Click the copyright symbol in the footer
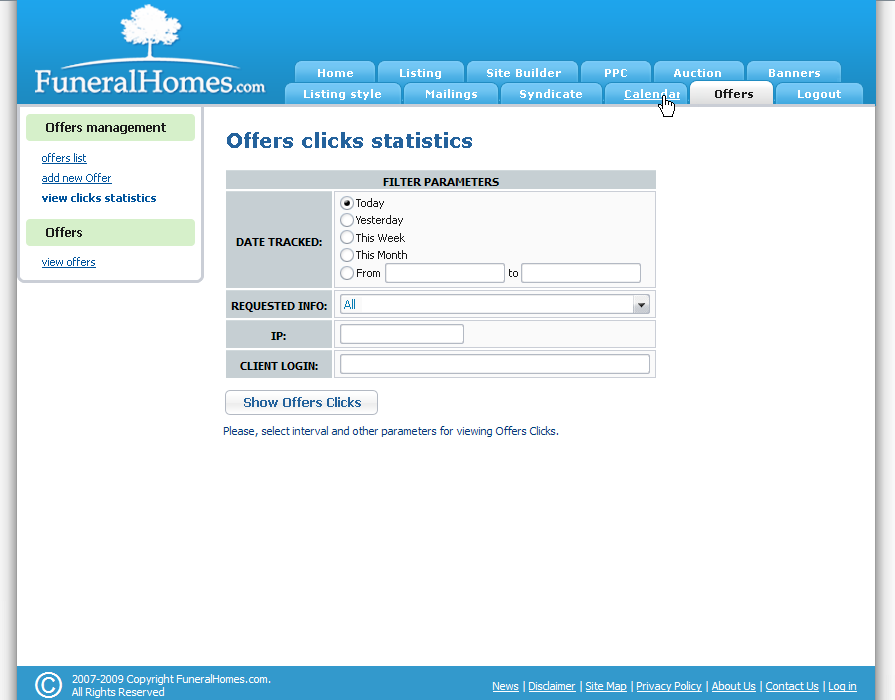The height and width of the screenshot is (700, 895). click(x=47, y=684)
